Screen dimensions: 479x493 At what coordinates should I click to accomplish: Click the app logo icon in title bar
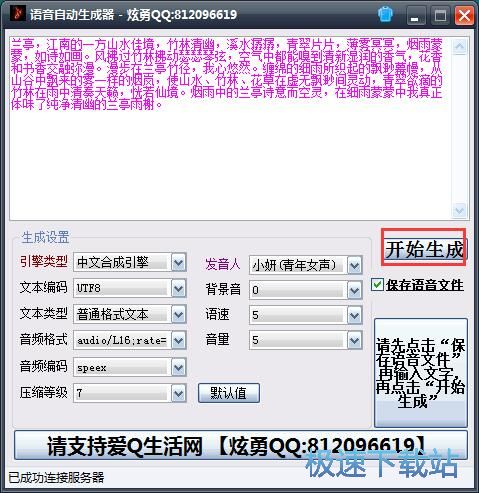click(18, 14)
